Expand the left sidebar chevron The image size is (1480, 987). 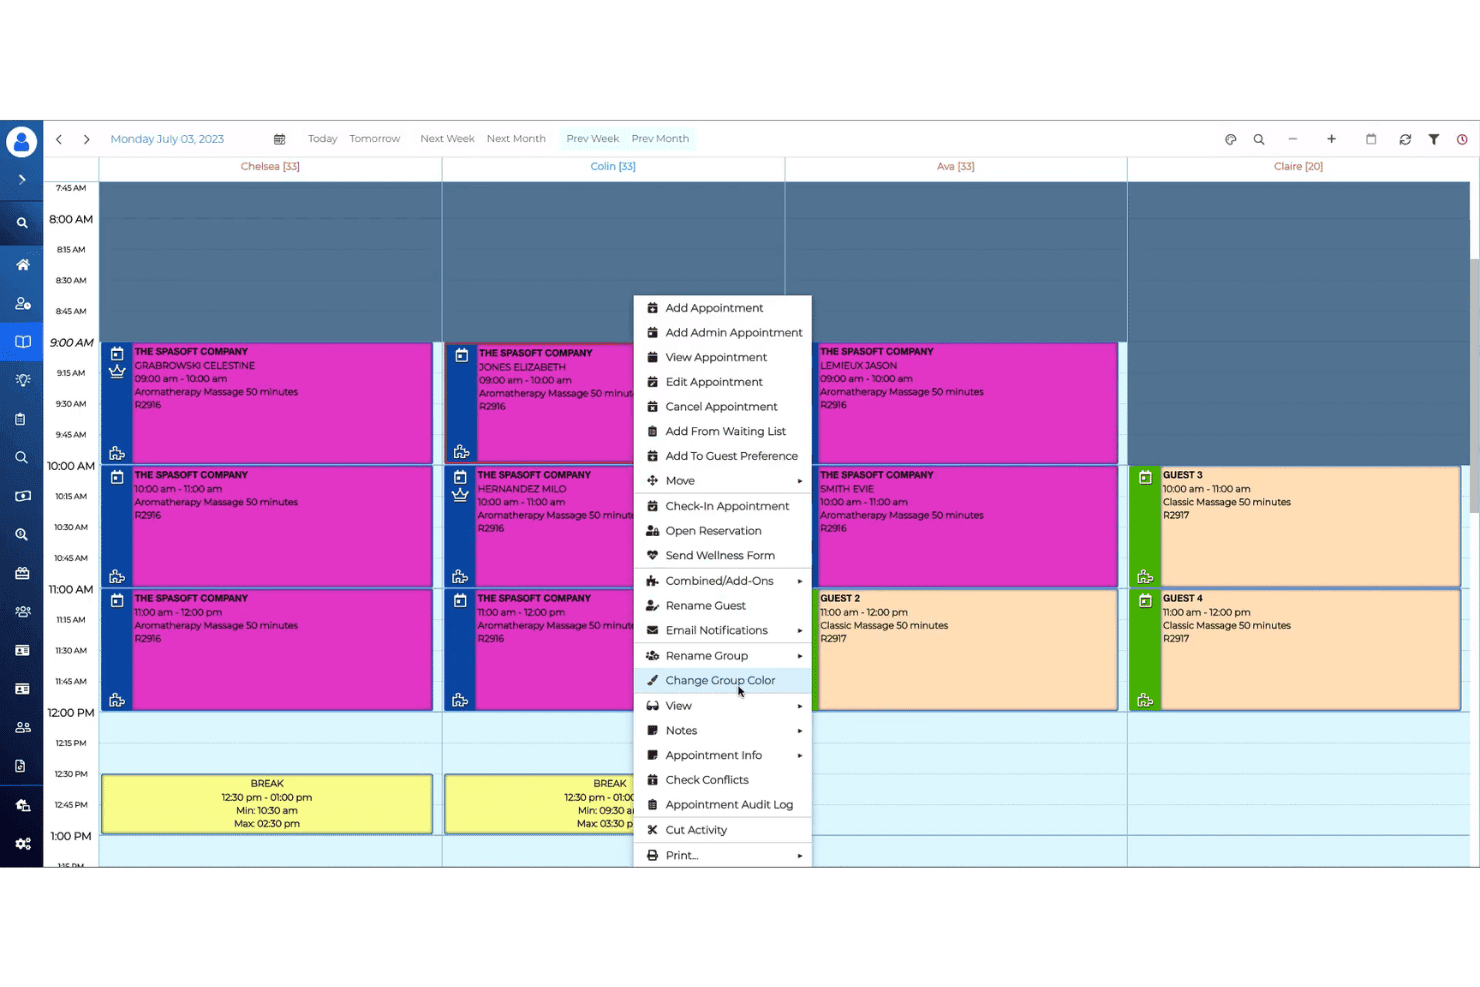(x=22, y=180)
